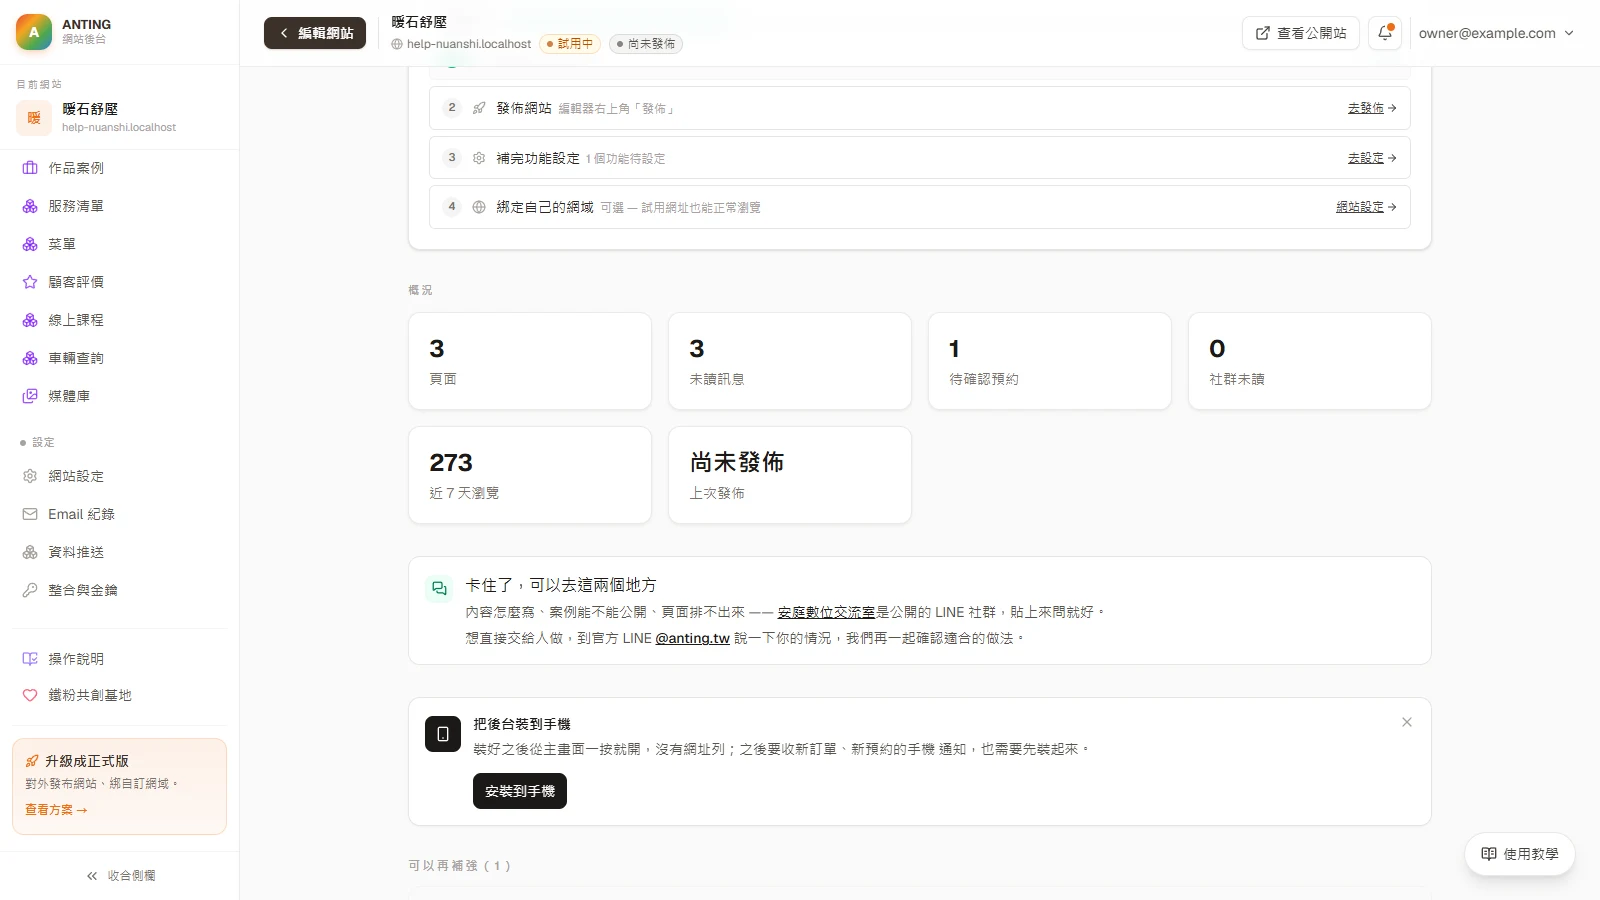Open 整合與金鑰 key icon

point(30,590)
